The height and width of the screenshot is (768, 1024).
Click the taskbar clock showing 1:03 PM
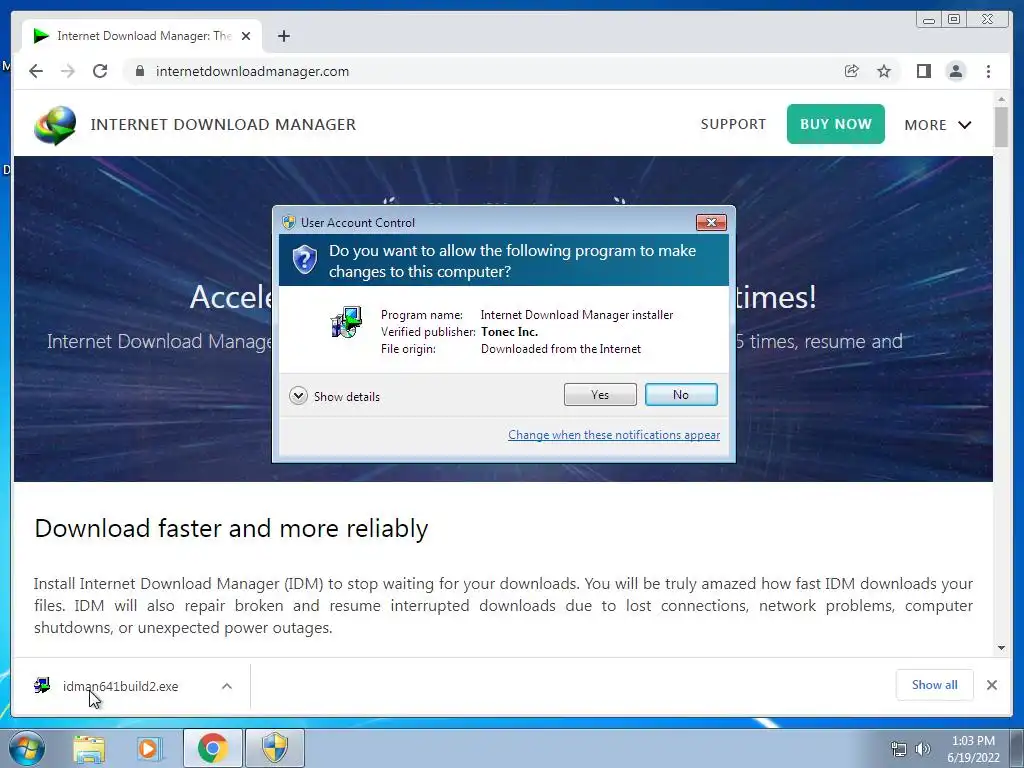tap(973, 749)
